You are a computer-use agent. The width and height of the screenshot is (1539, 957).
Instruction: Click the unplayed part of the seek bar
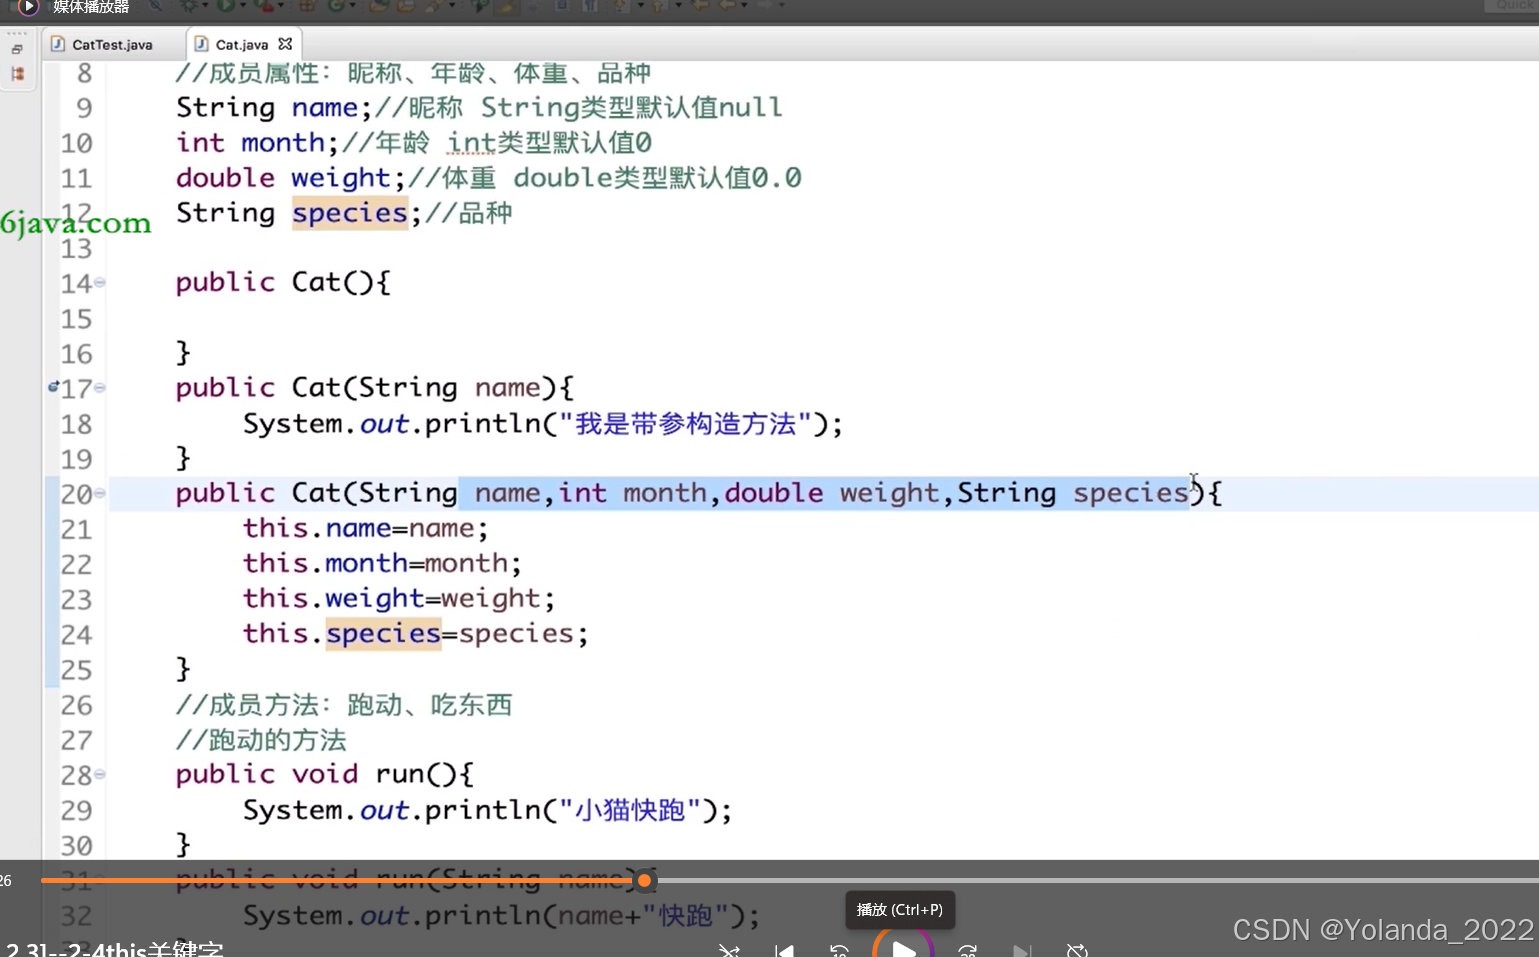click(x=1096, y=881)
